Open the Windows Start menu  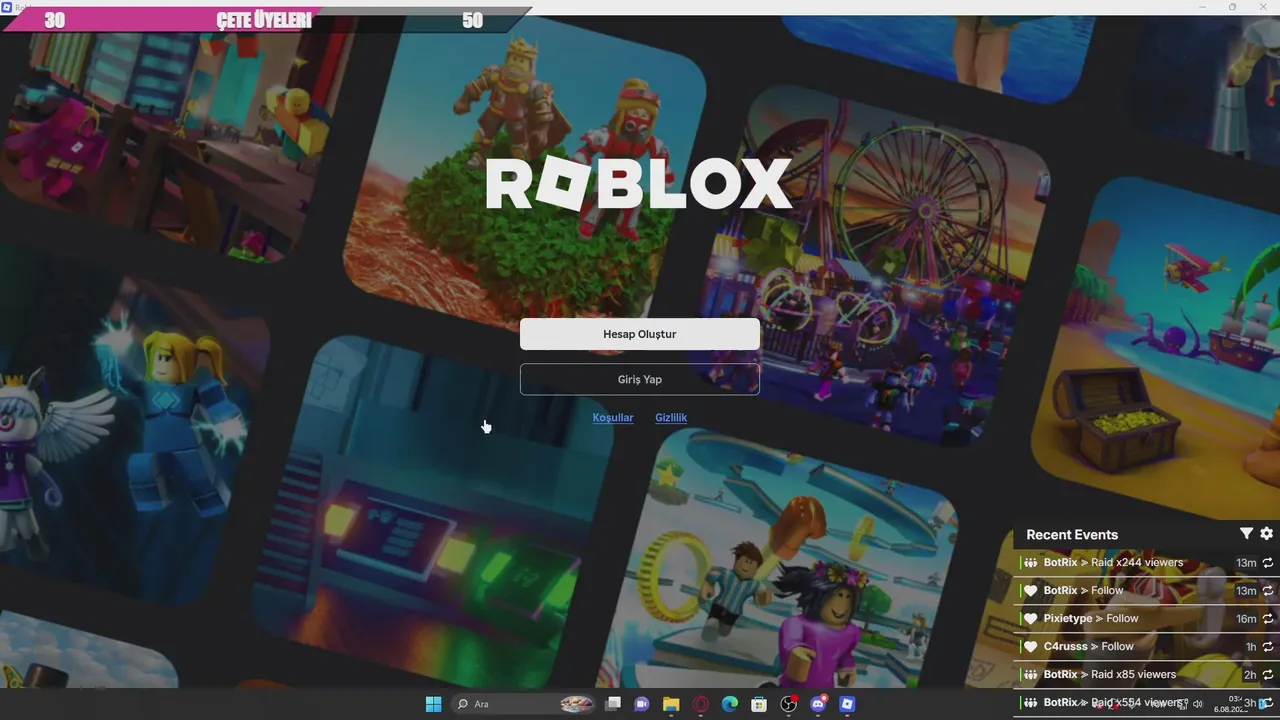pos(433,704)
